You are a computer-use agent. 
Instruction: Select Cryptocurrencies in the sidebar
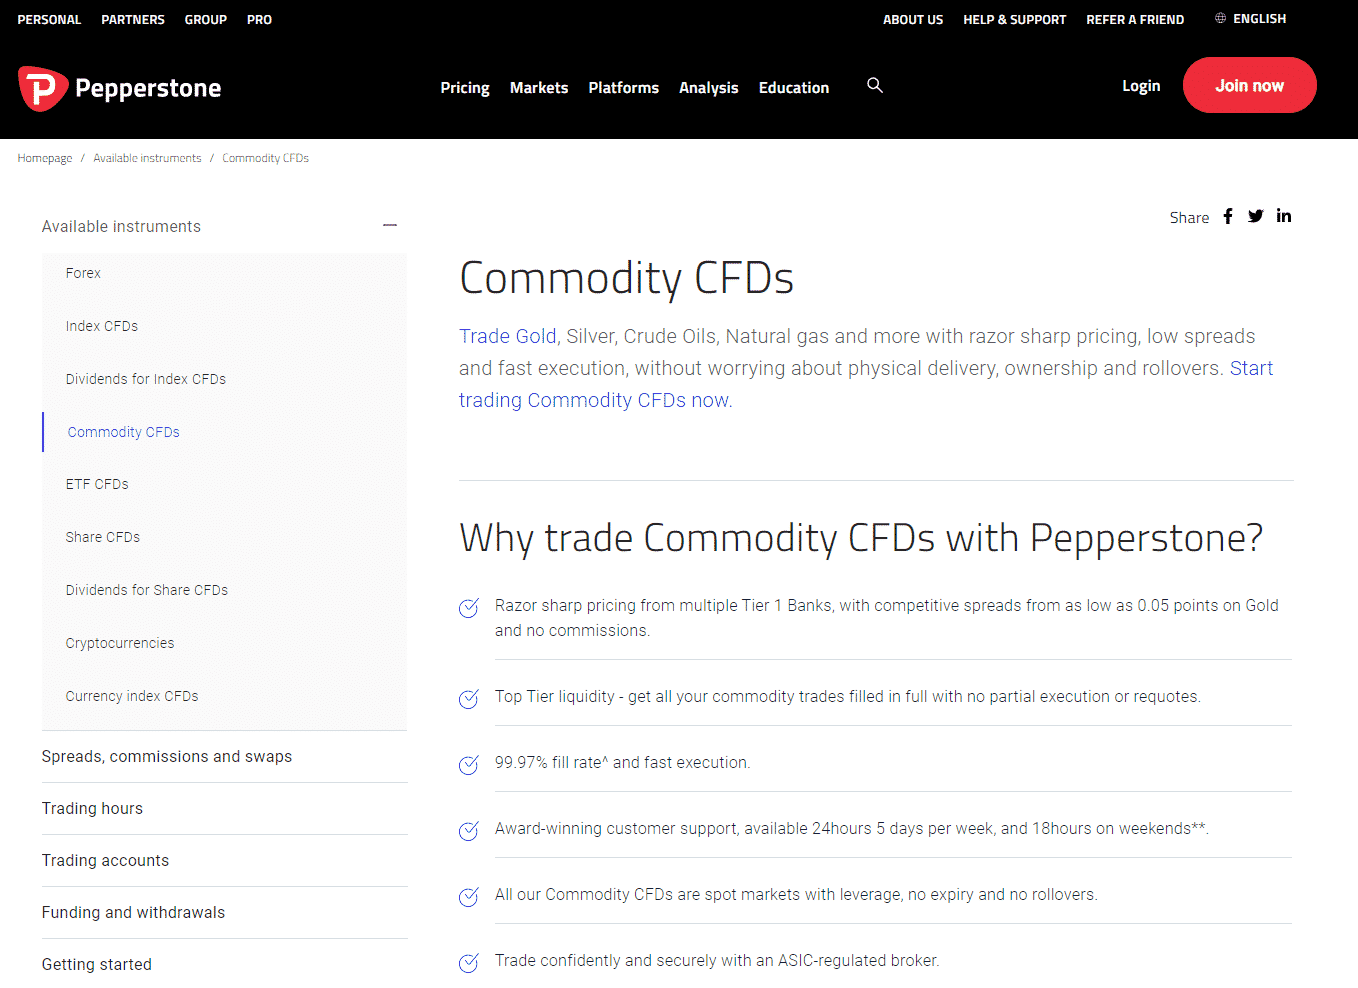(x=120, y=643)
